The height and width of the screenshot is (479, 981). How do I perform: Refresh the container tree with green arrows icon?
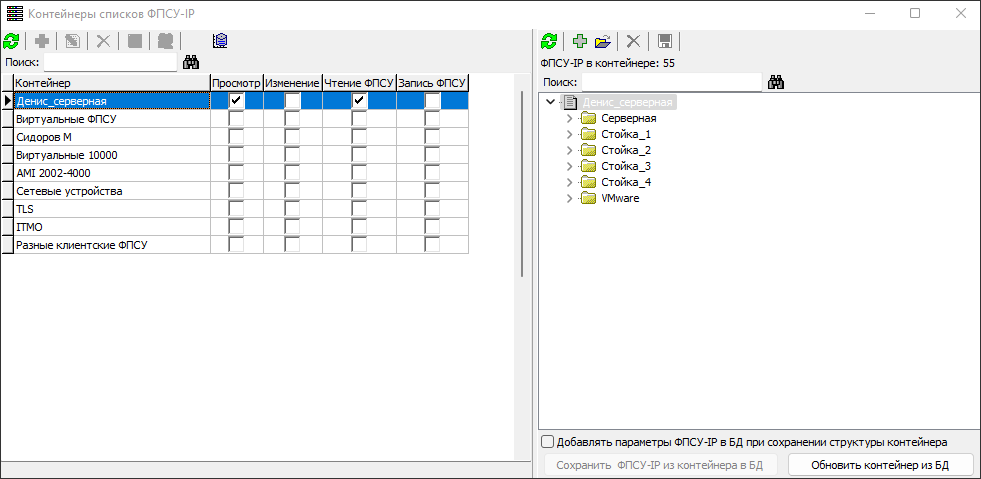coord(548,41)
